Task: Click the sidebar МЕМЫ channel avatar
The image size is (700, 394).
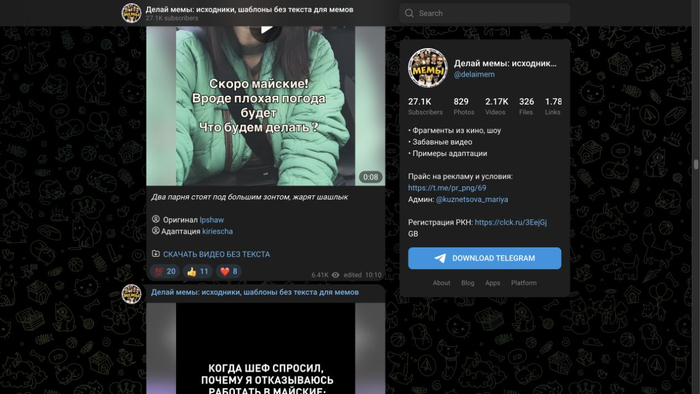Action: click(428, 68)
